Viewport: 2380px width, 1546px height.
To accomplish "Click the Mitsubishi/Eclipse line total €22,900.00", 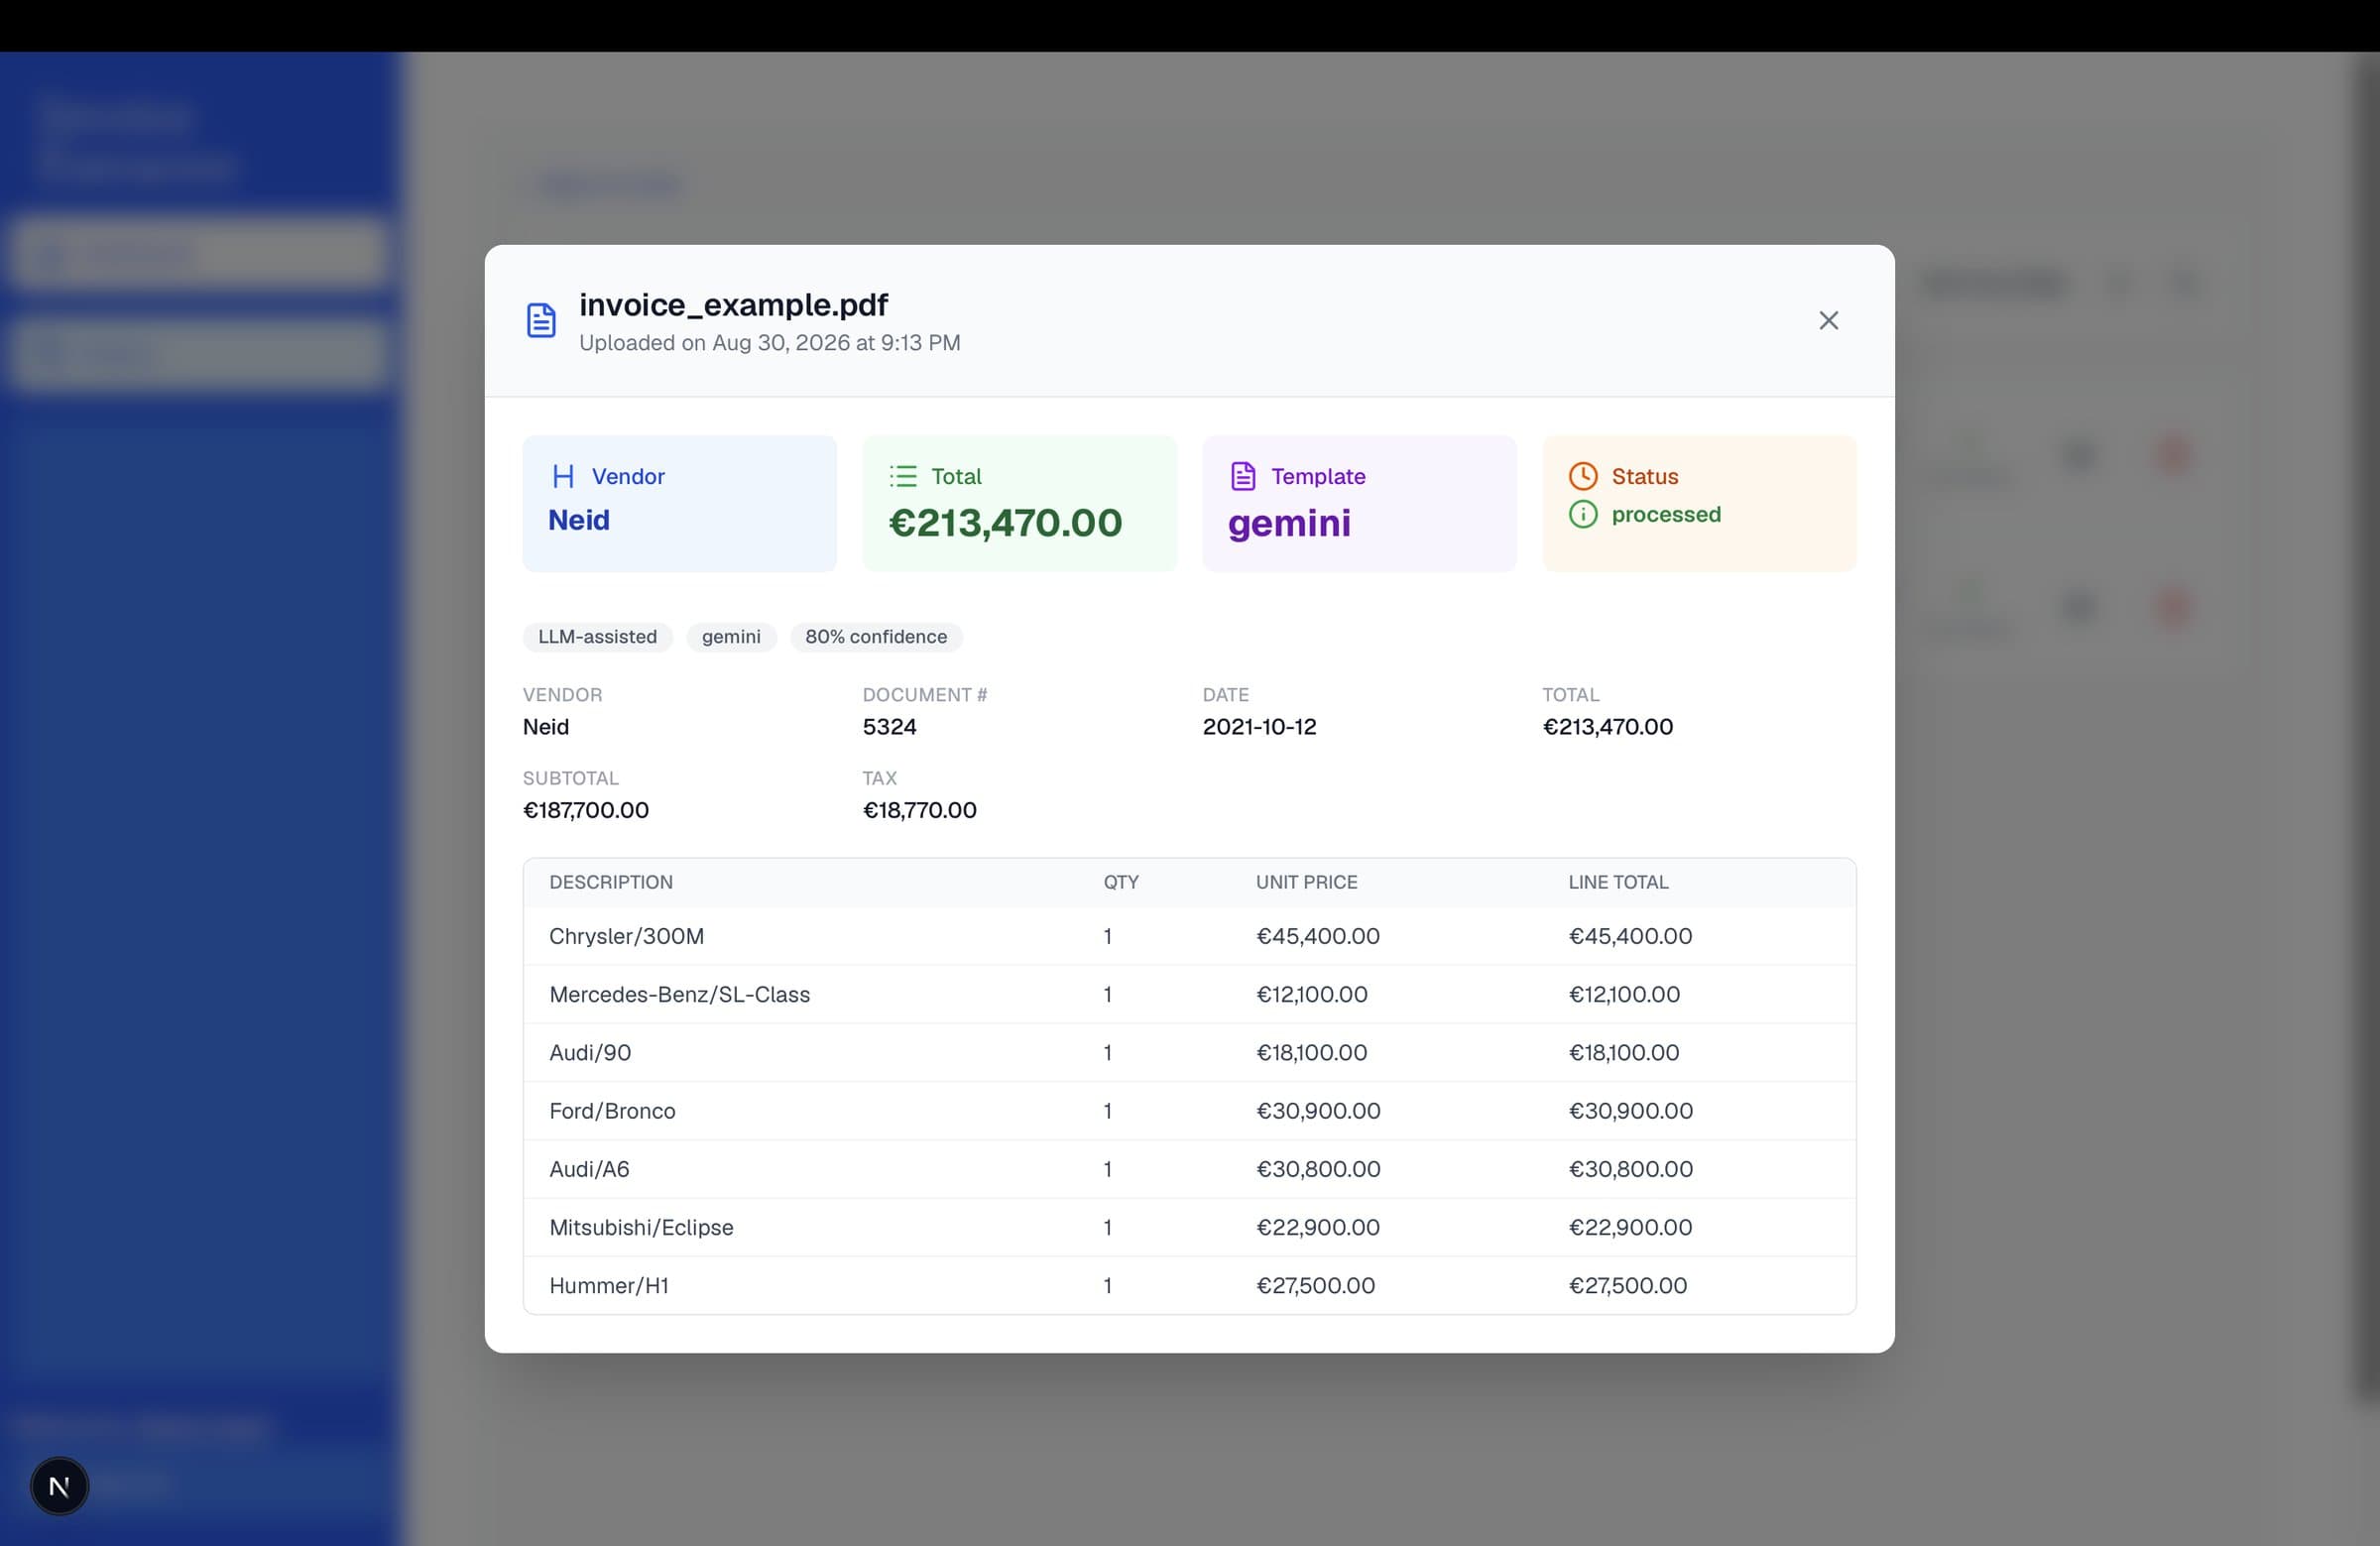I will (x=1630, y=1227).
